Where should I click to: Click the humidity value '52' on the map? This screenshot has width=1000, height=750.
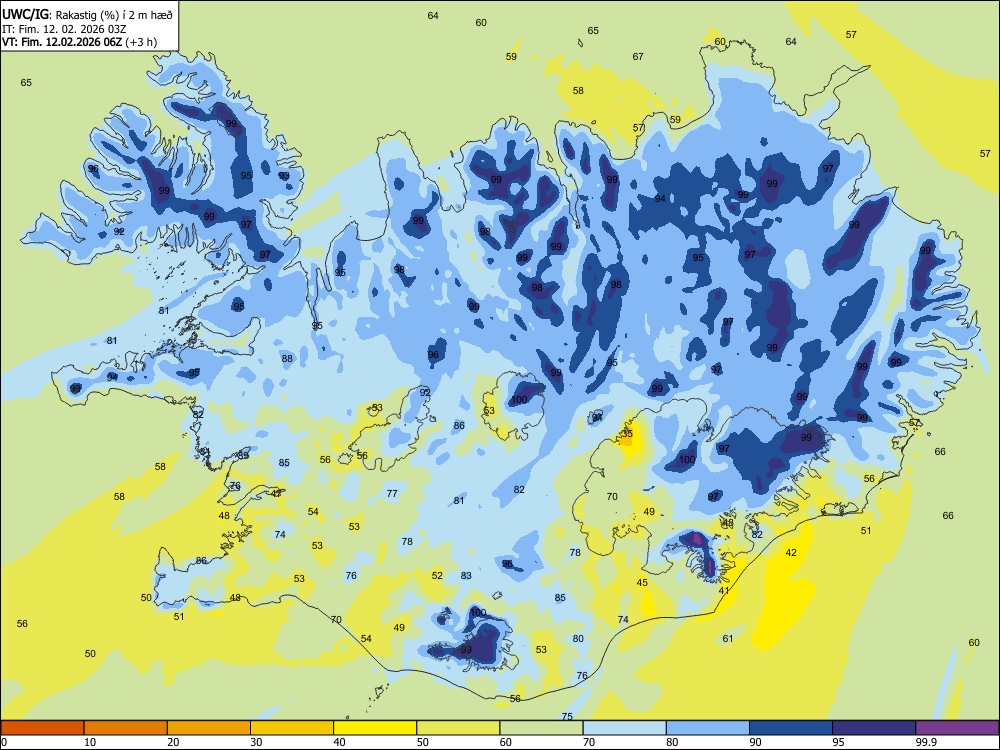(x=437, y=575)
